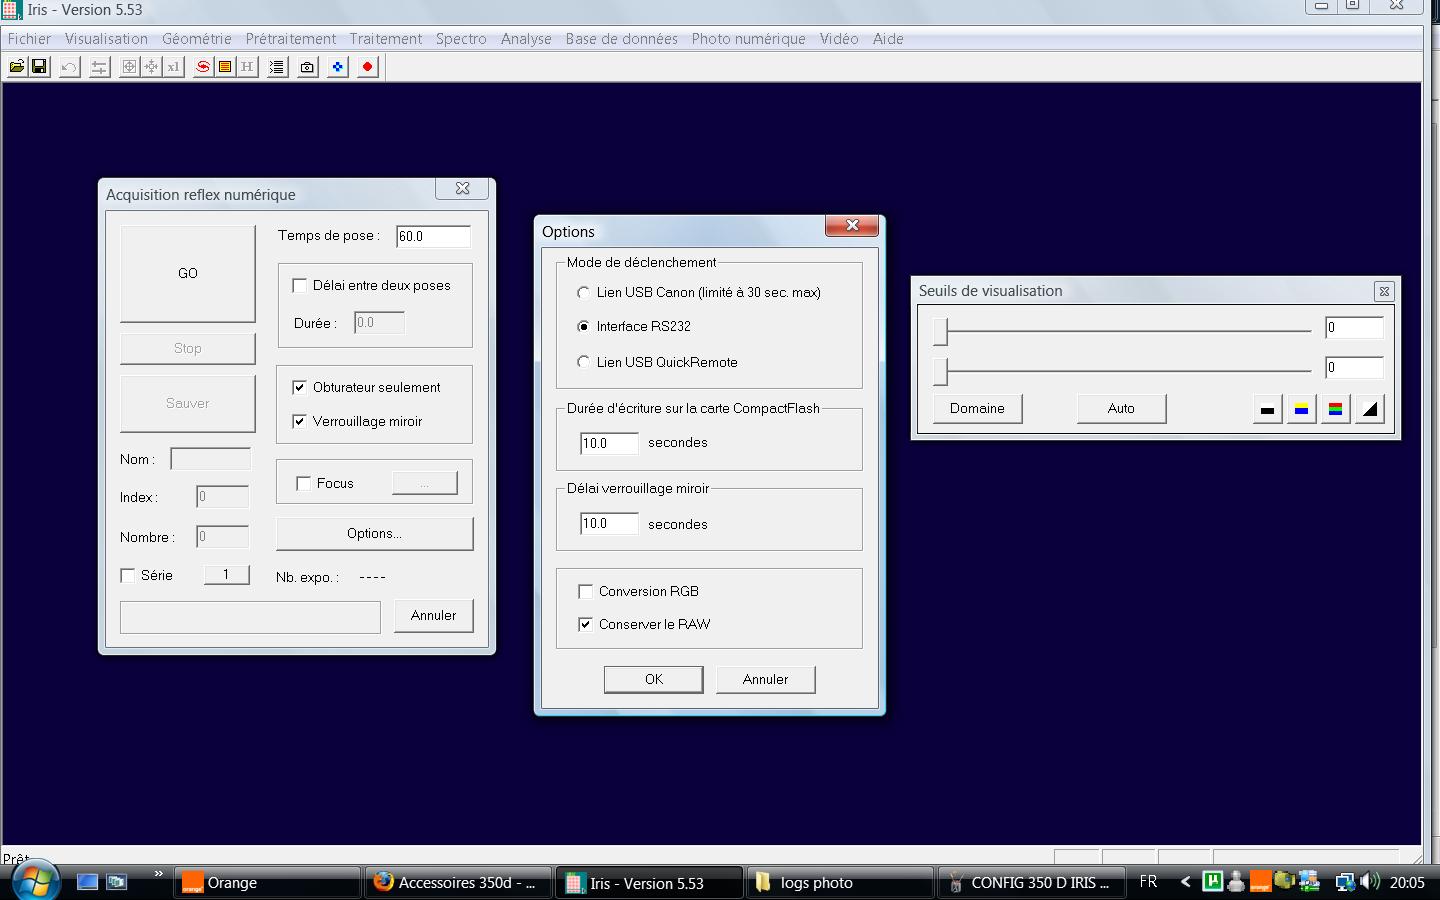
Task: Click the yellow striped square toolbar icon
Action: point(225,67)
